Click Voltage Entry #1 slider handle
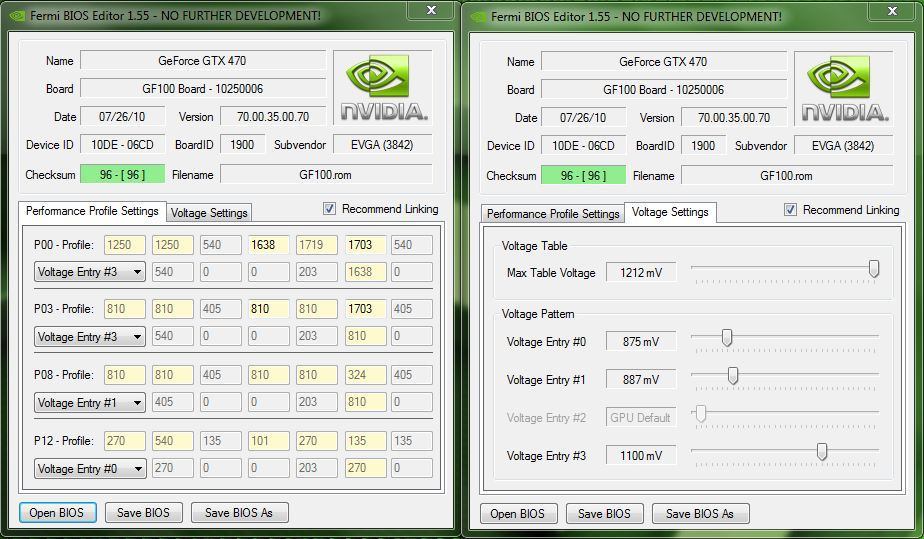 732,376
